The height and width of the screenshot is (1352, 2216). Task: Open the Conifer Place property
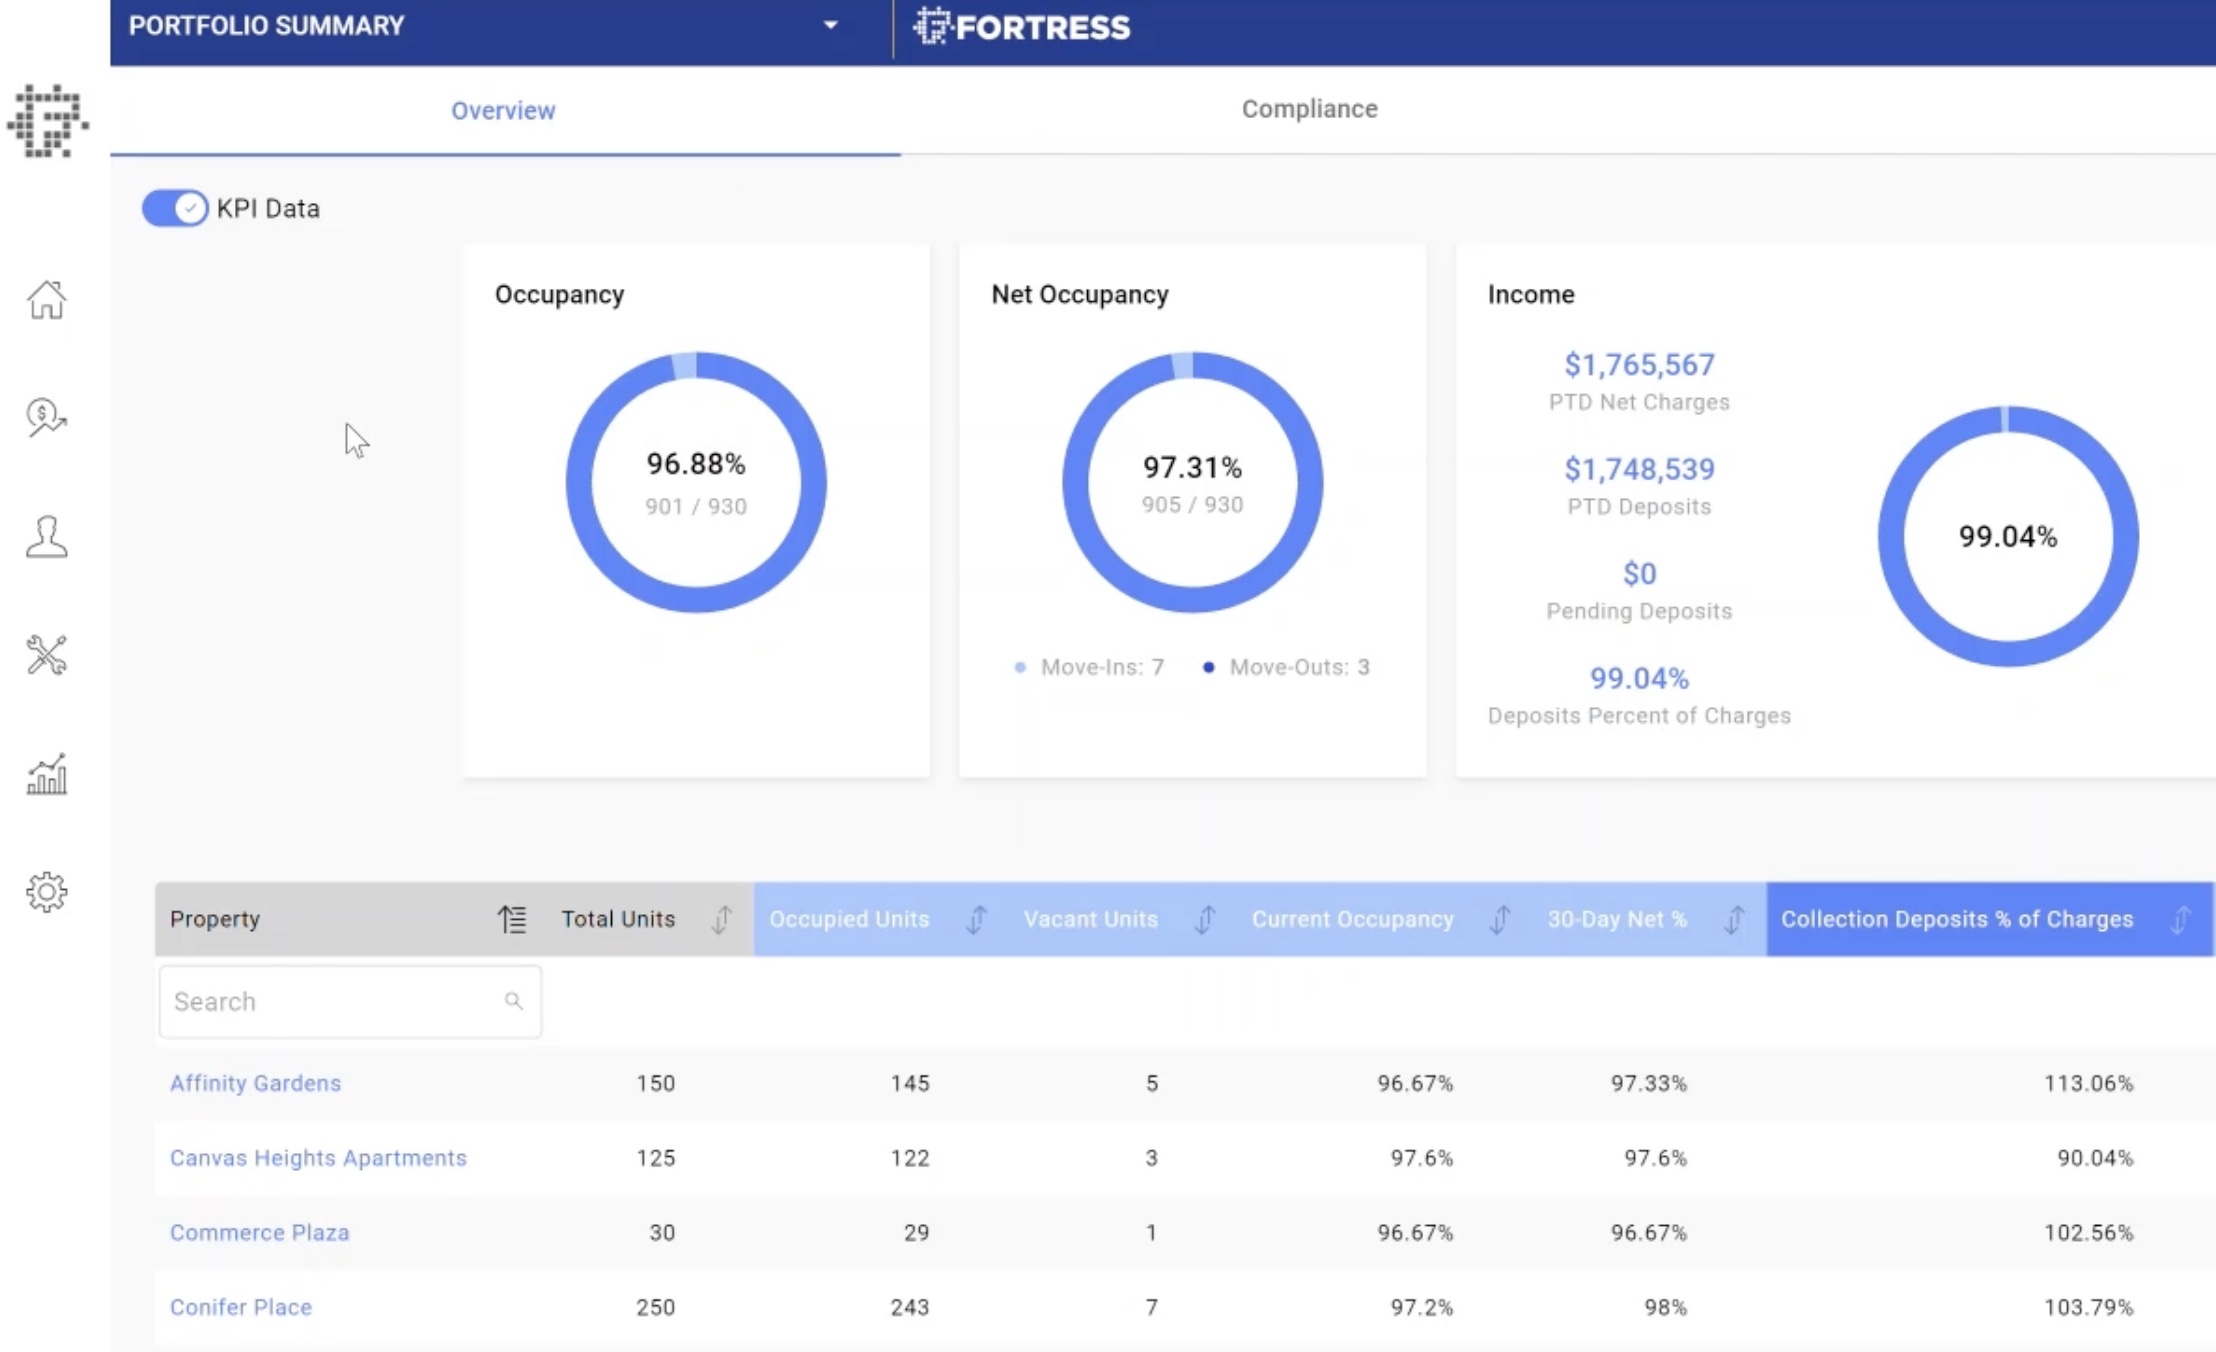240,1307
